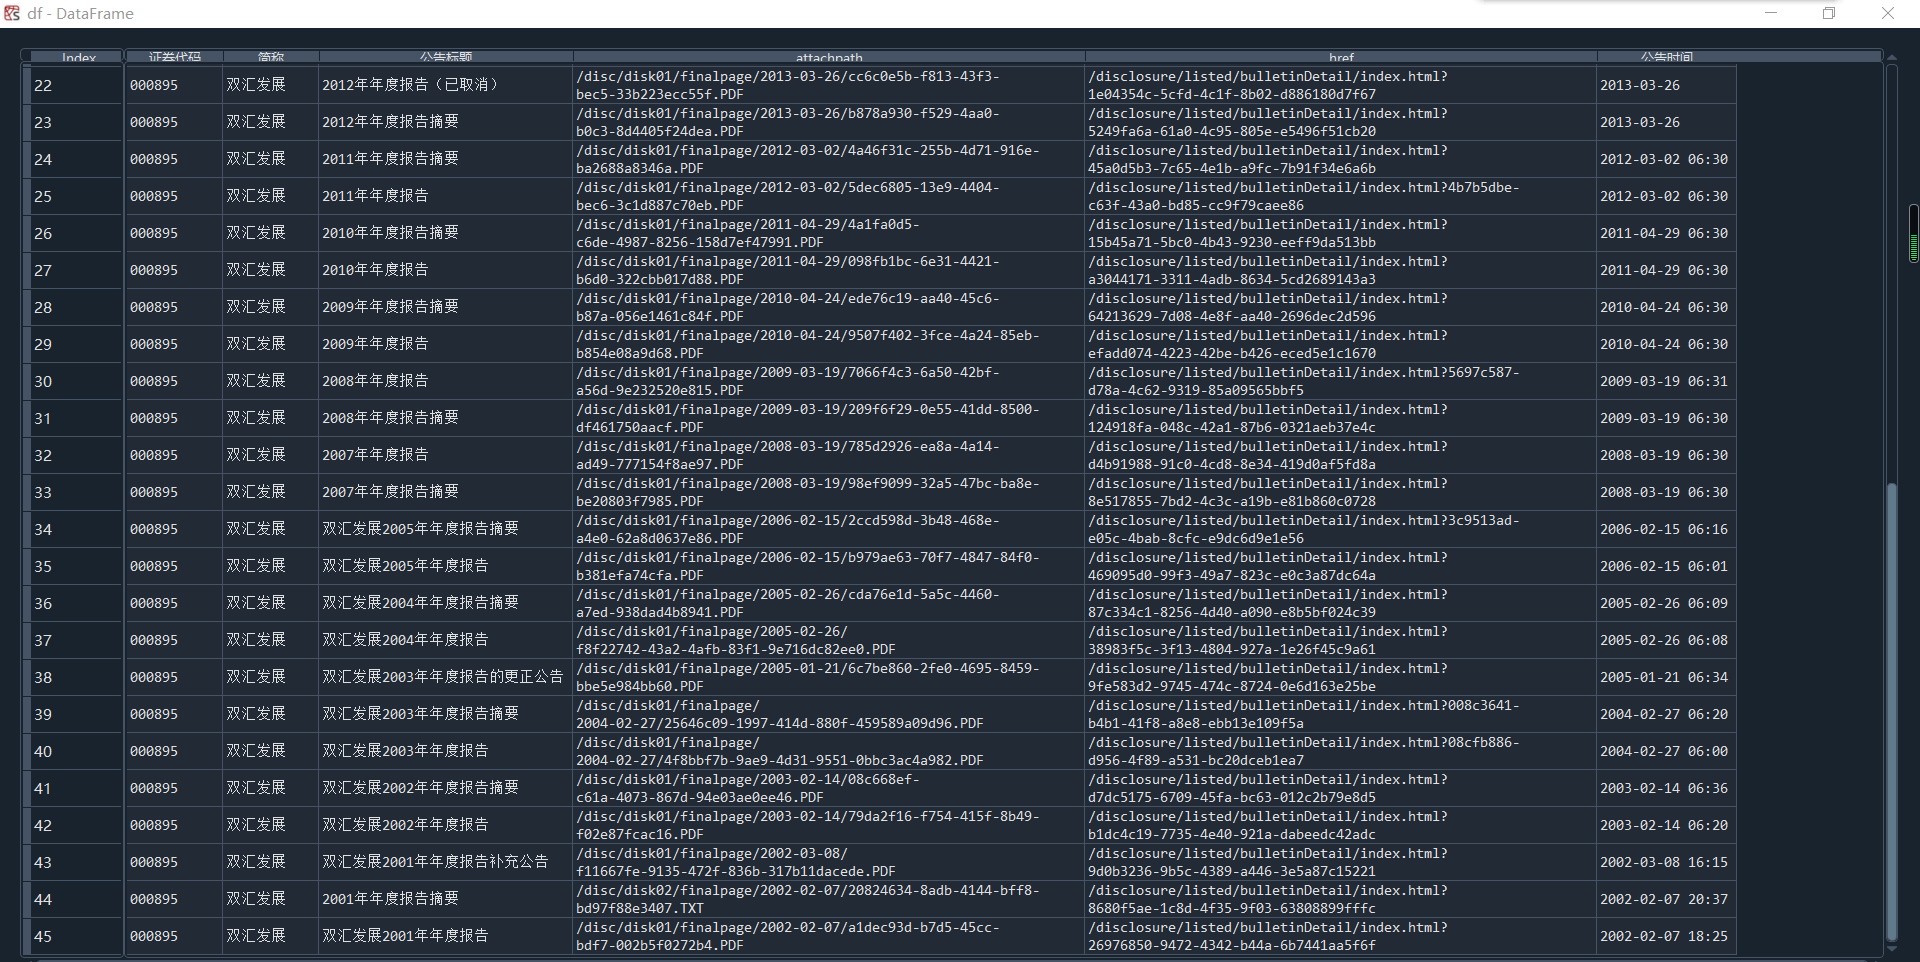The height and width of the screenshot is (962, 1920).
Task: Sort by the 公告标题 column header
Action: tap(446, 57)
